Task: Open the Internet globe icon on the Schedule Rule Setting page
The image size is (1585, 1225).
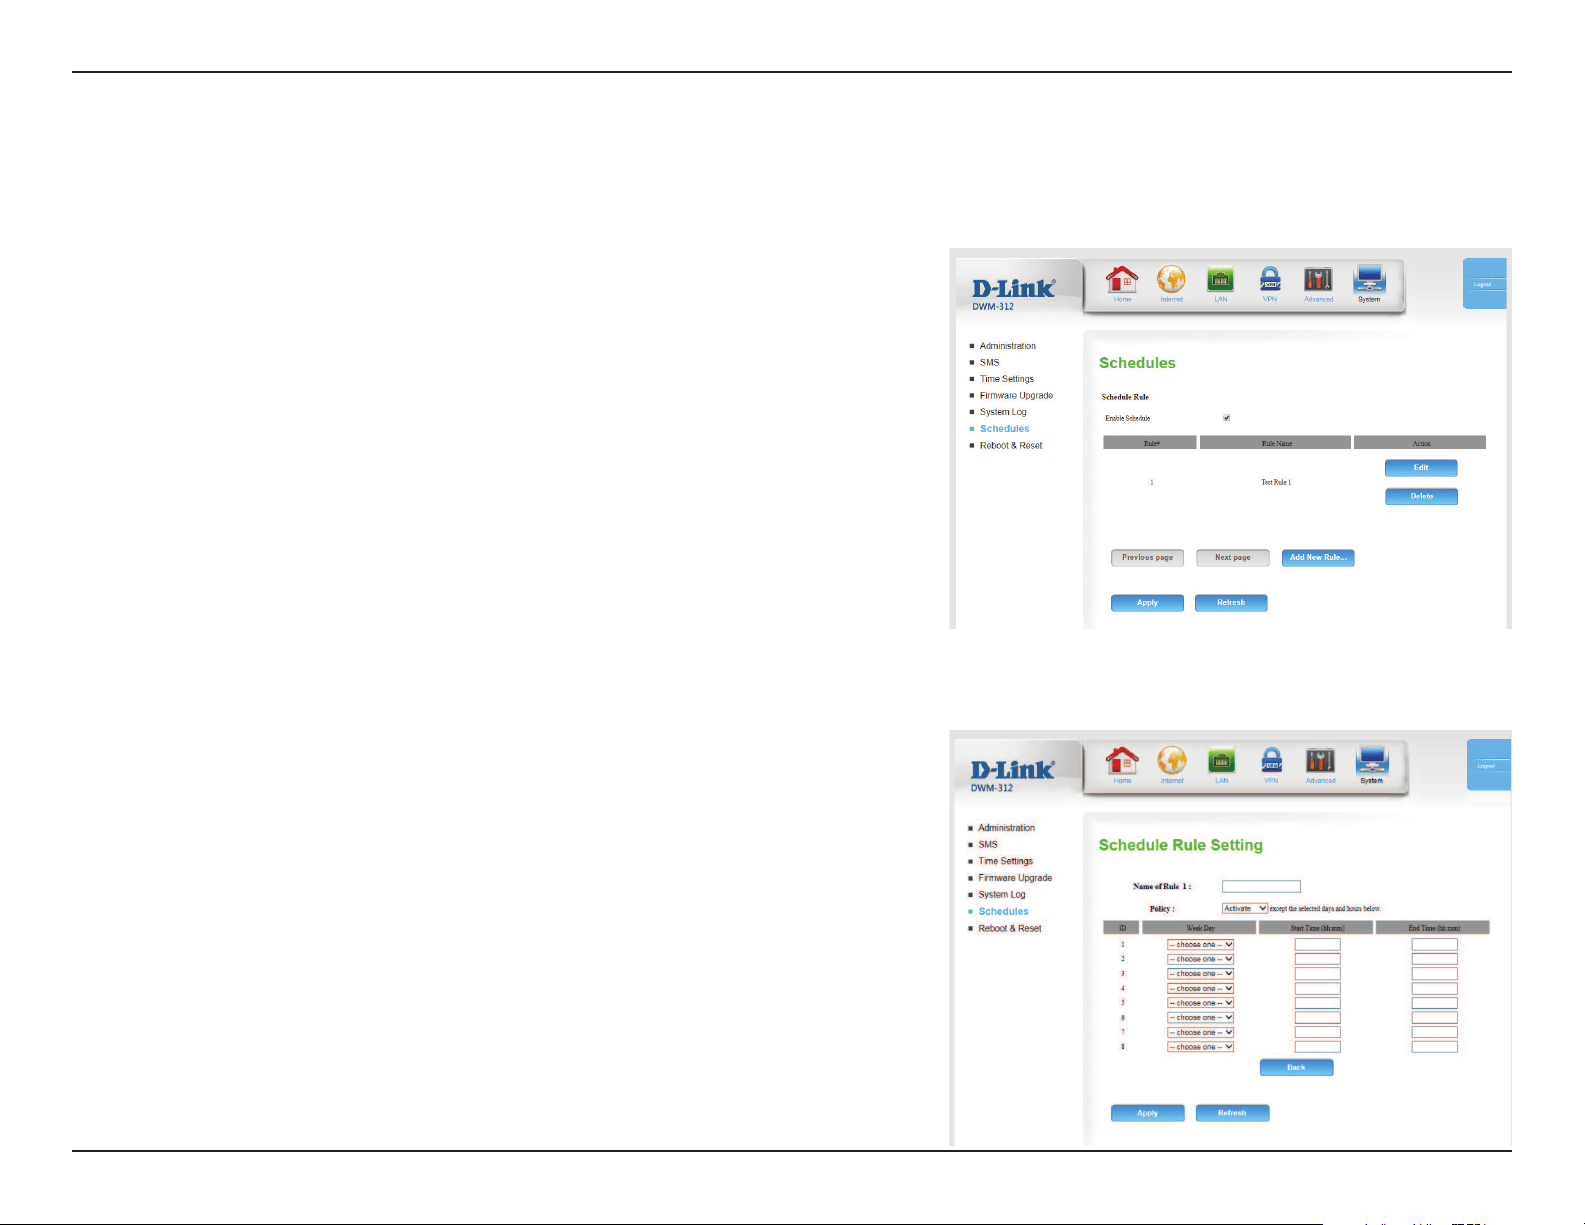Action: click(1172, 760)
